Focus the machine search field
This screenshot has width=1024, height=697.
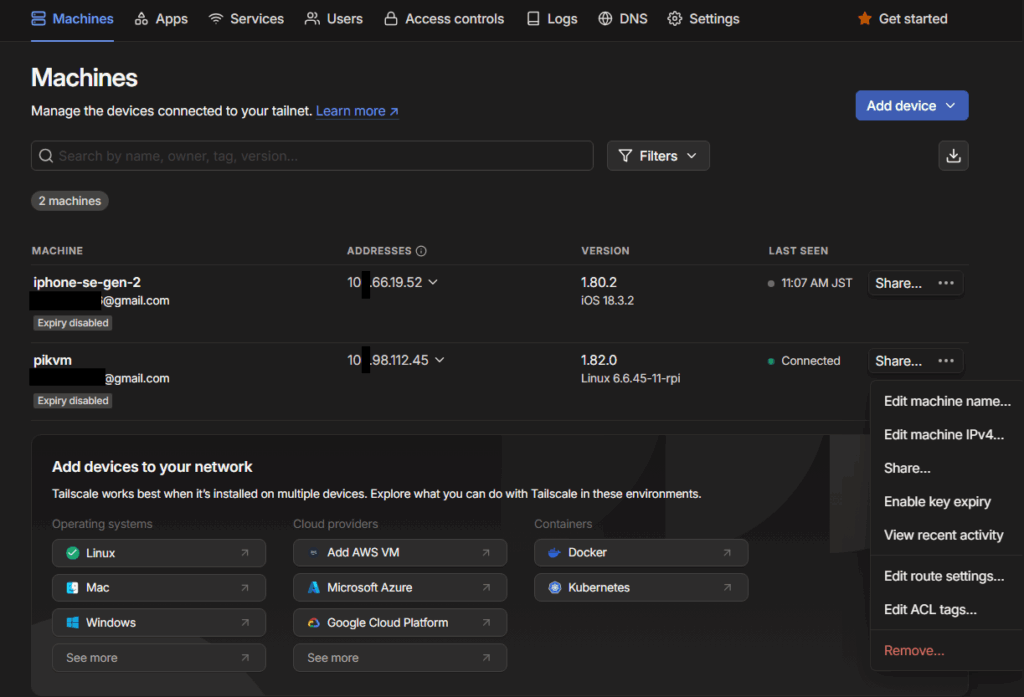(x=312, y=155)
